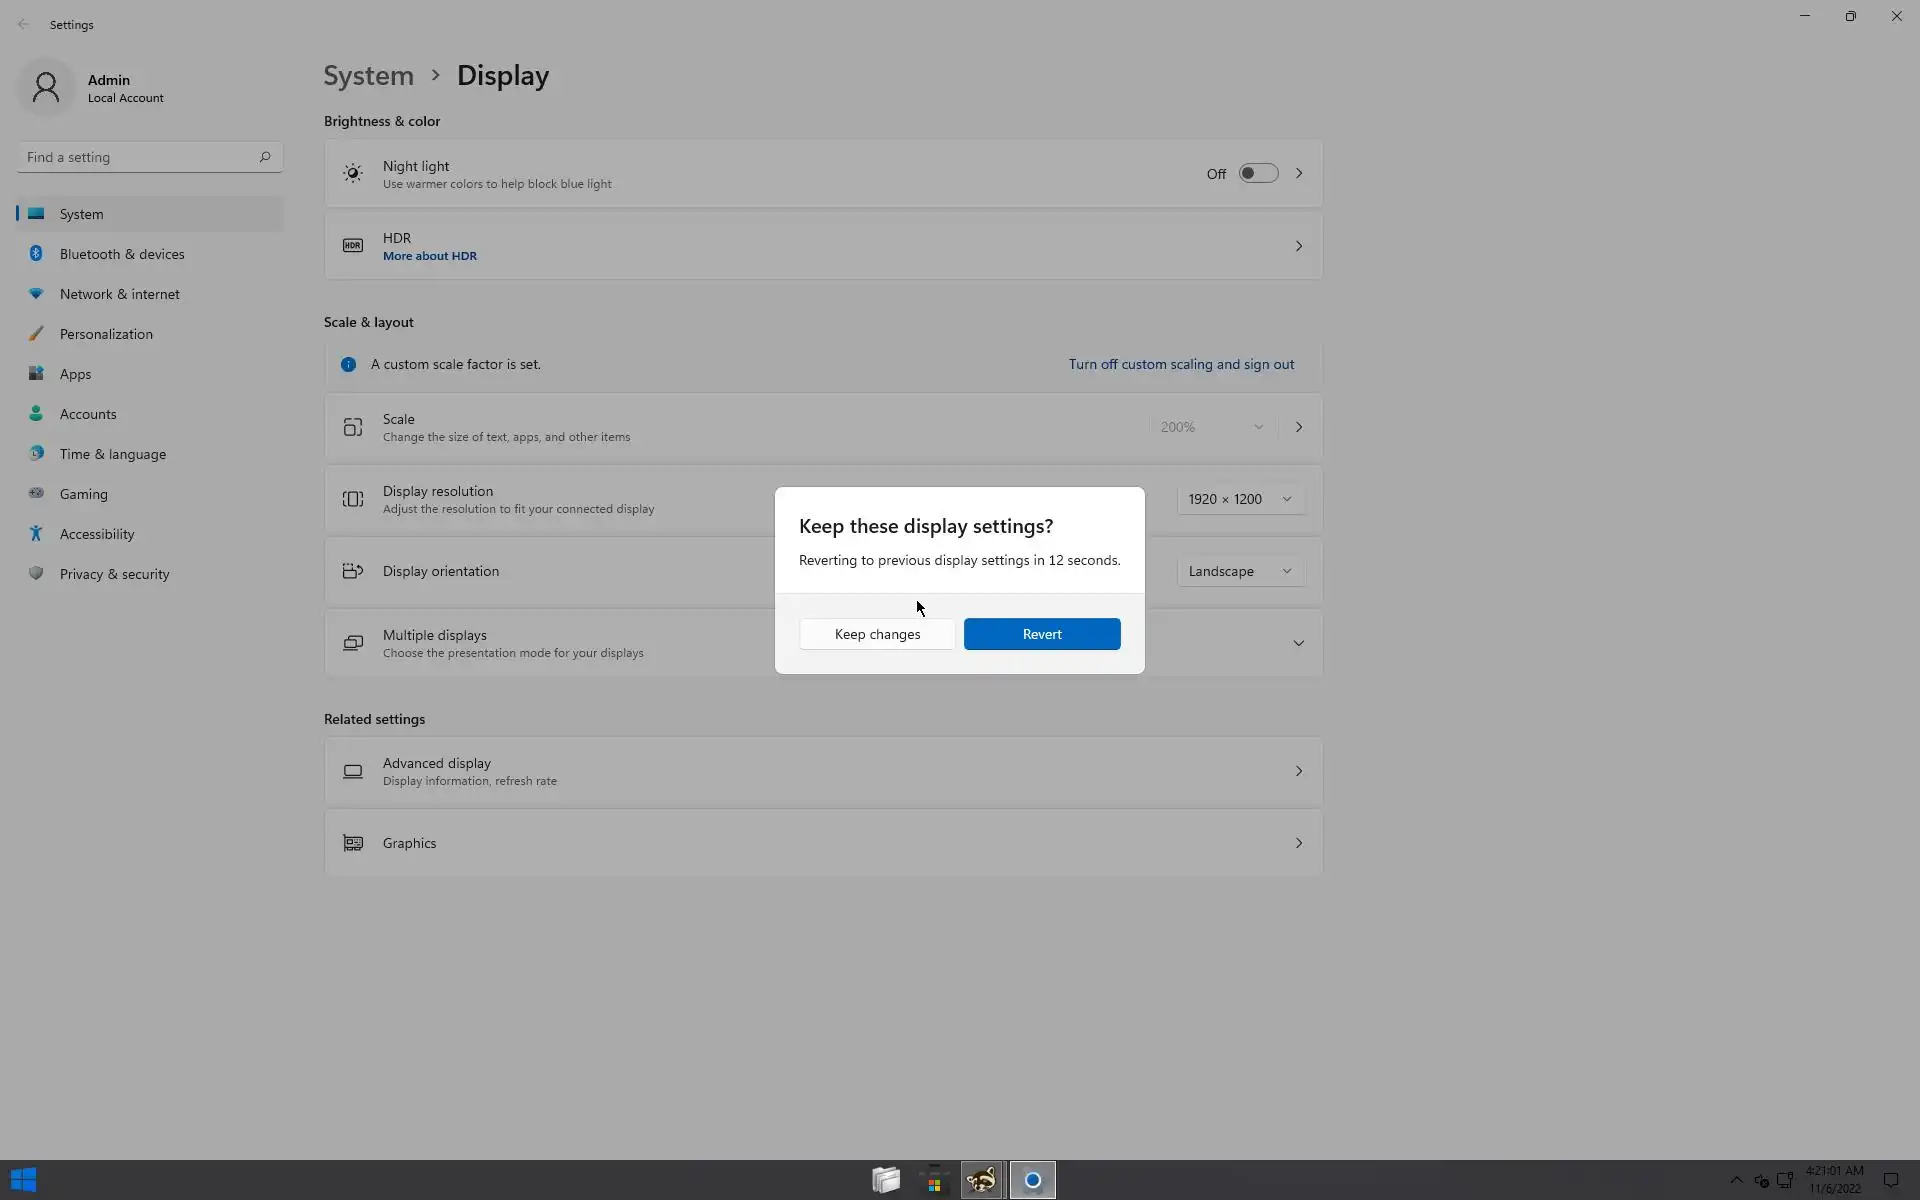Click the Network & internet wifi icon
The width and height of the screenshot is (1920, 1200).
coord(36,294)
